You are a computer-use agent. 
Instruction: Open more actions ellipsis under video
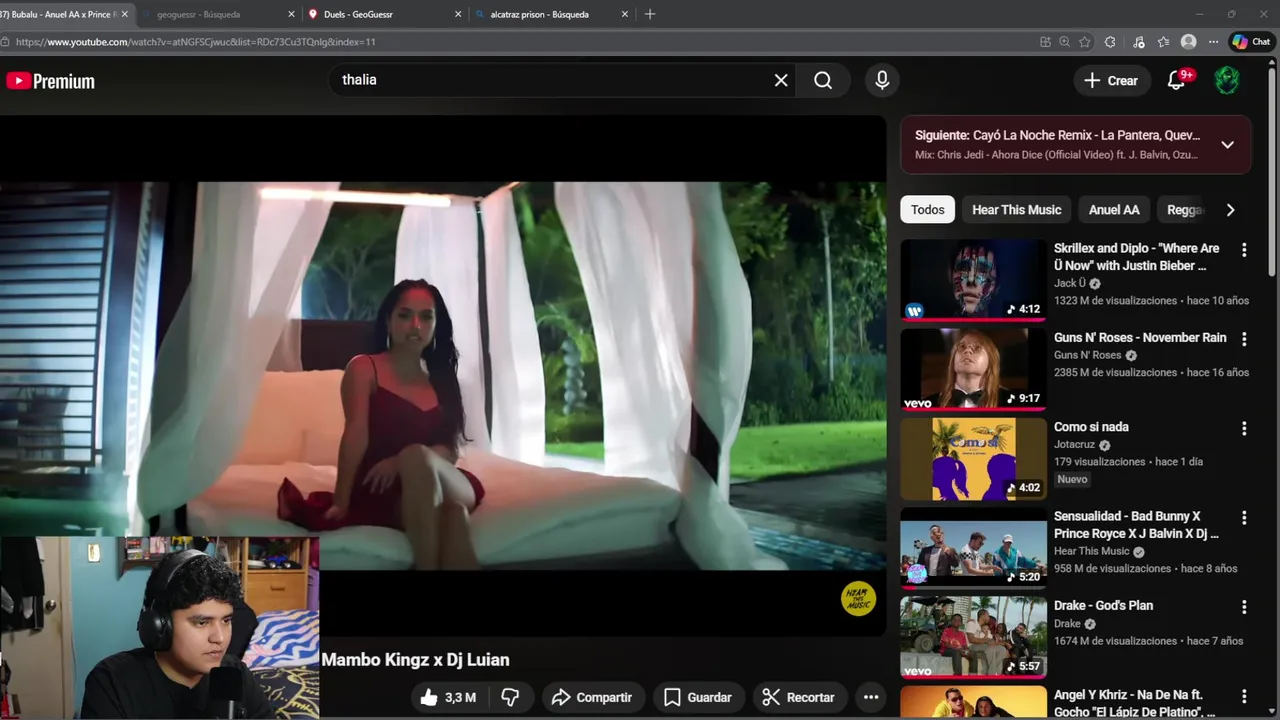871,697
